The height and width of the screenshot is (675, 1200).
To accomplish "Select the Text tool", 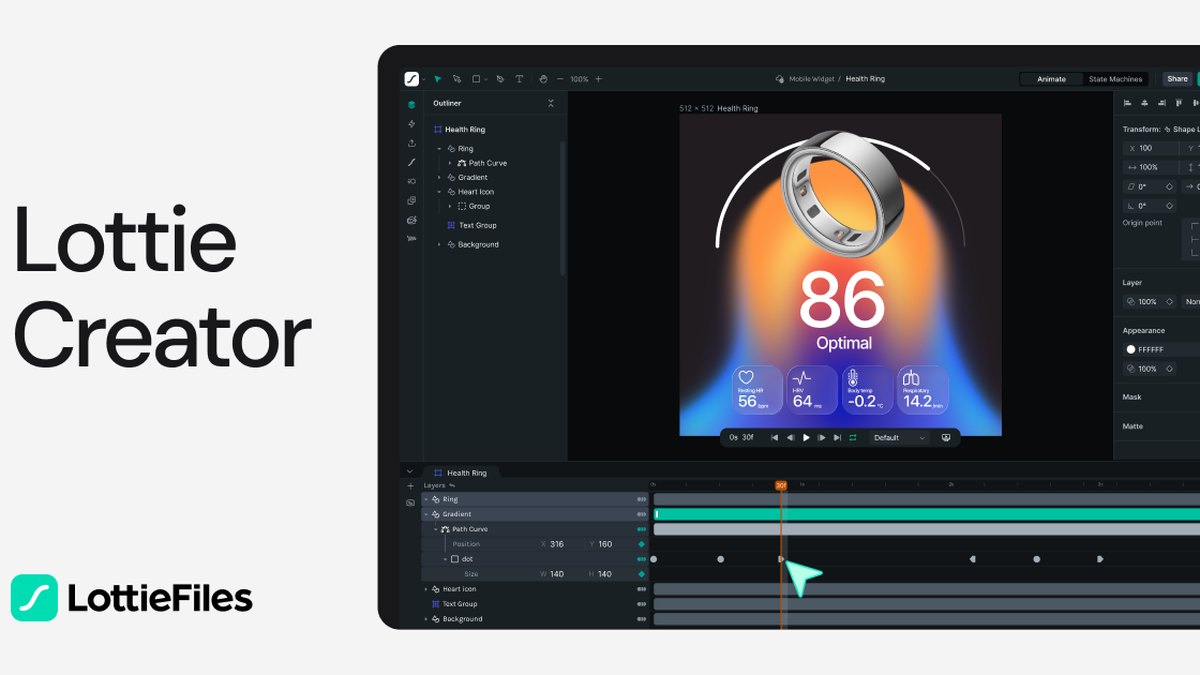I will coord(519,79).
